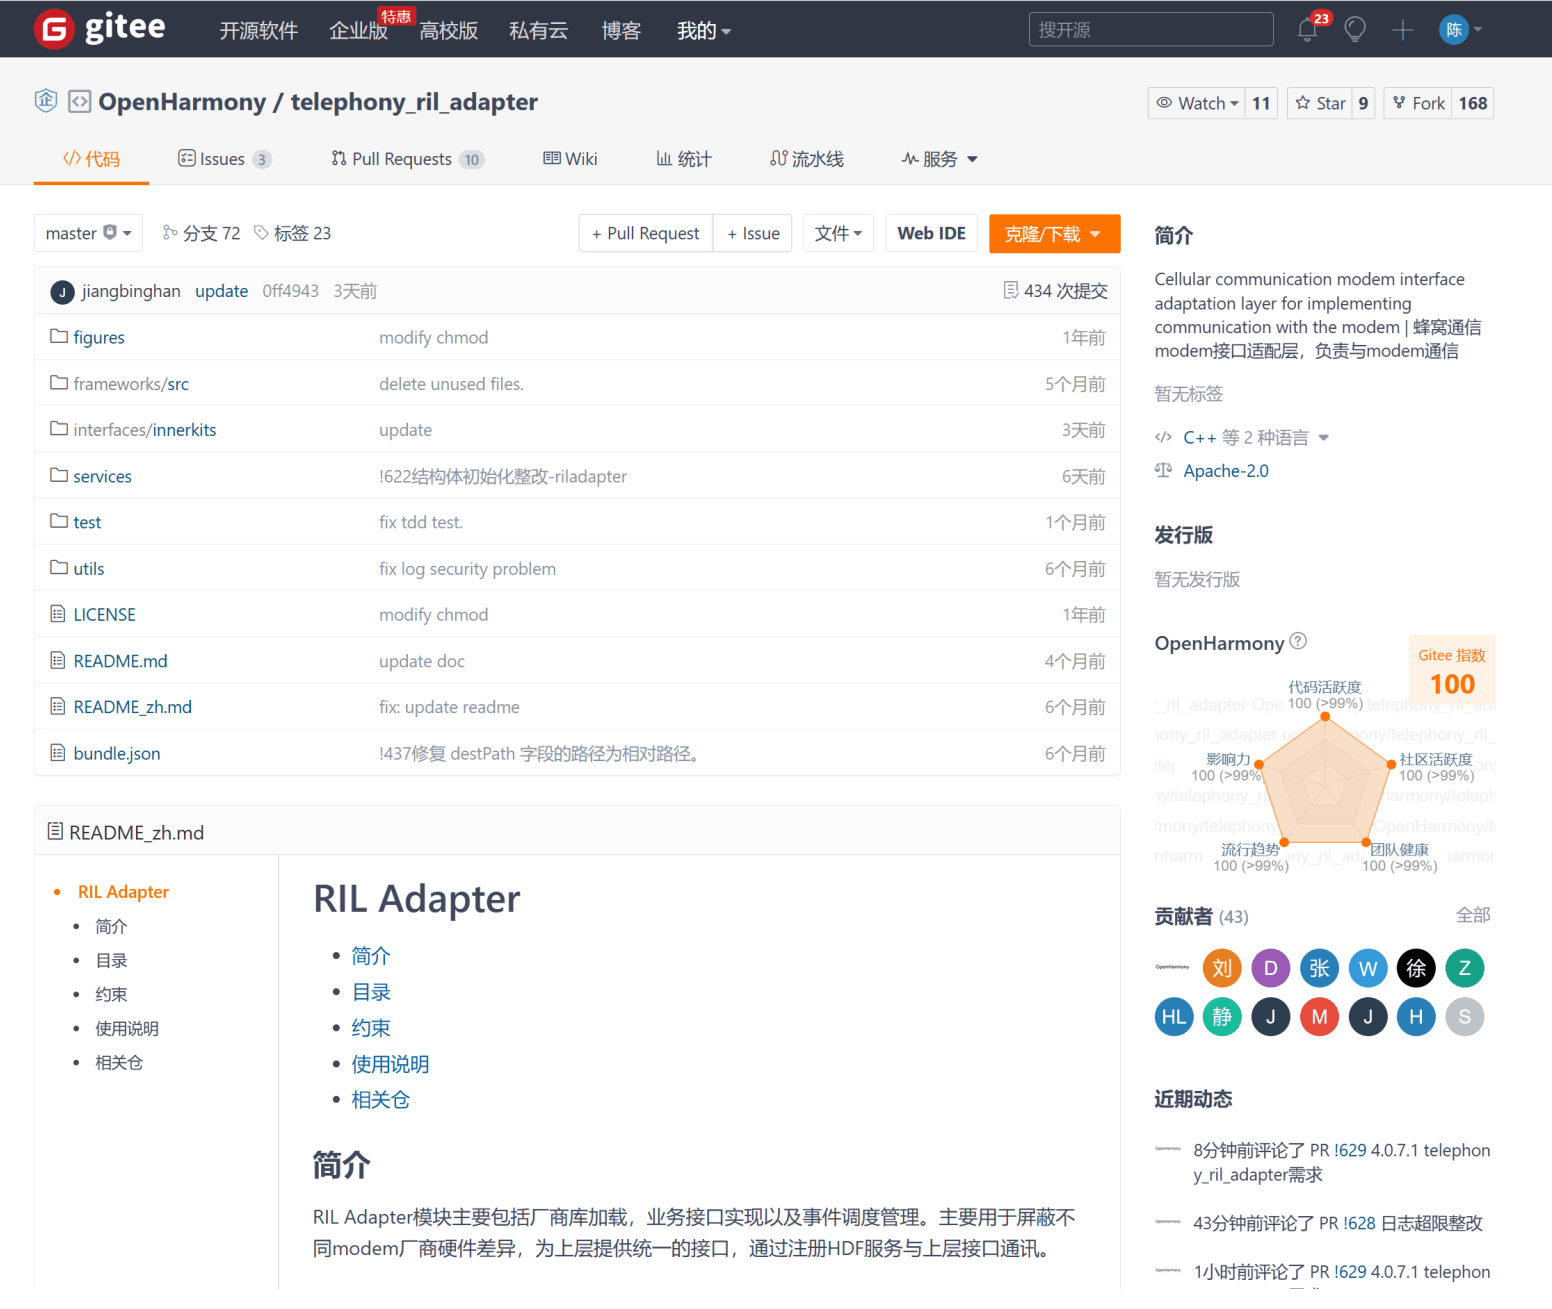This screenshot has width=1552, height=1309.
Task: Expand the C++ 等 2 种语言 languages list
Action: pyautogui.click(x=1255, y=438)
